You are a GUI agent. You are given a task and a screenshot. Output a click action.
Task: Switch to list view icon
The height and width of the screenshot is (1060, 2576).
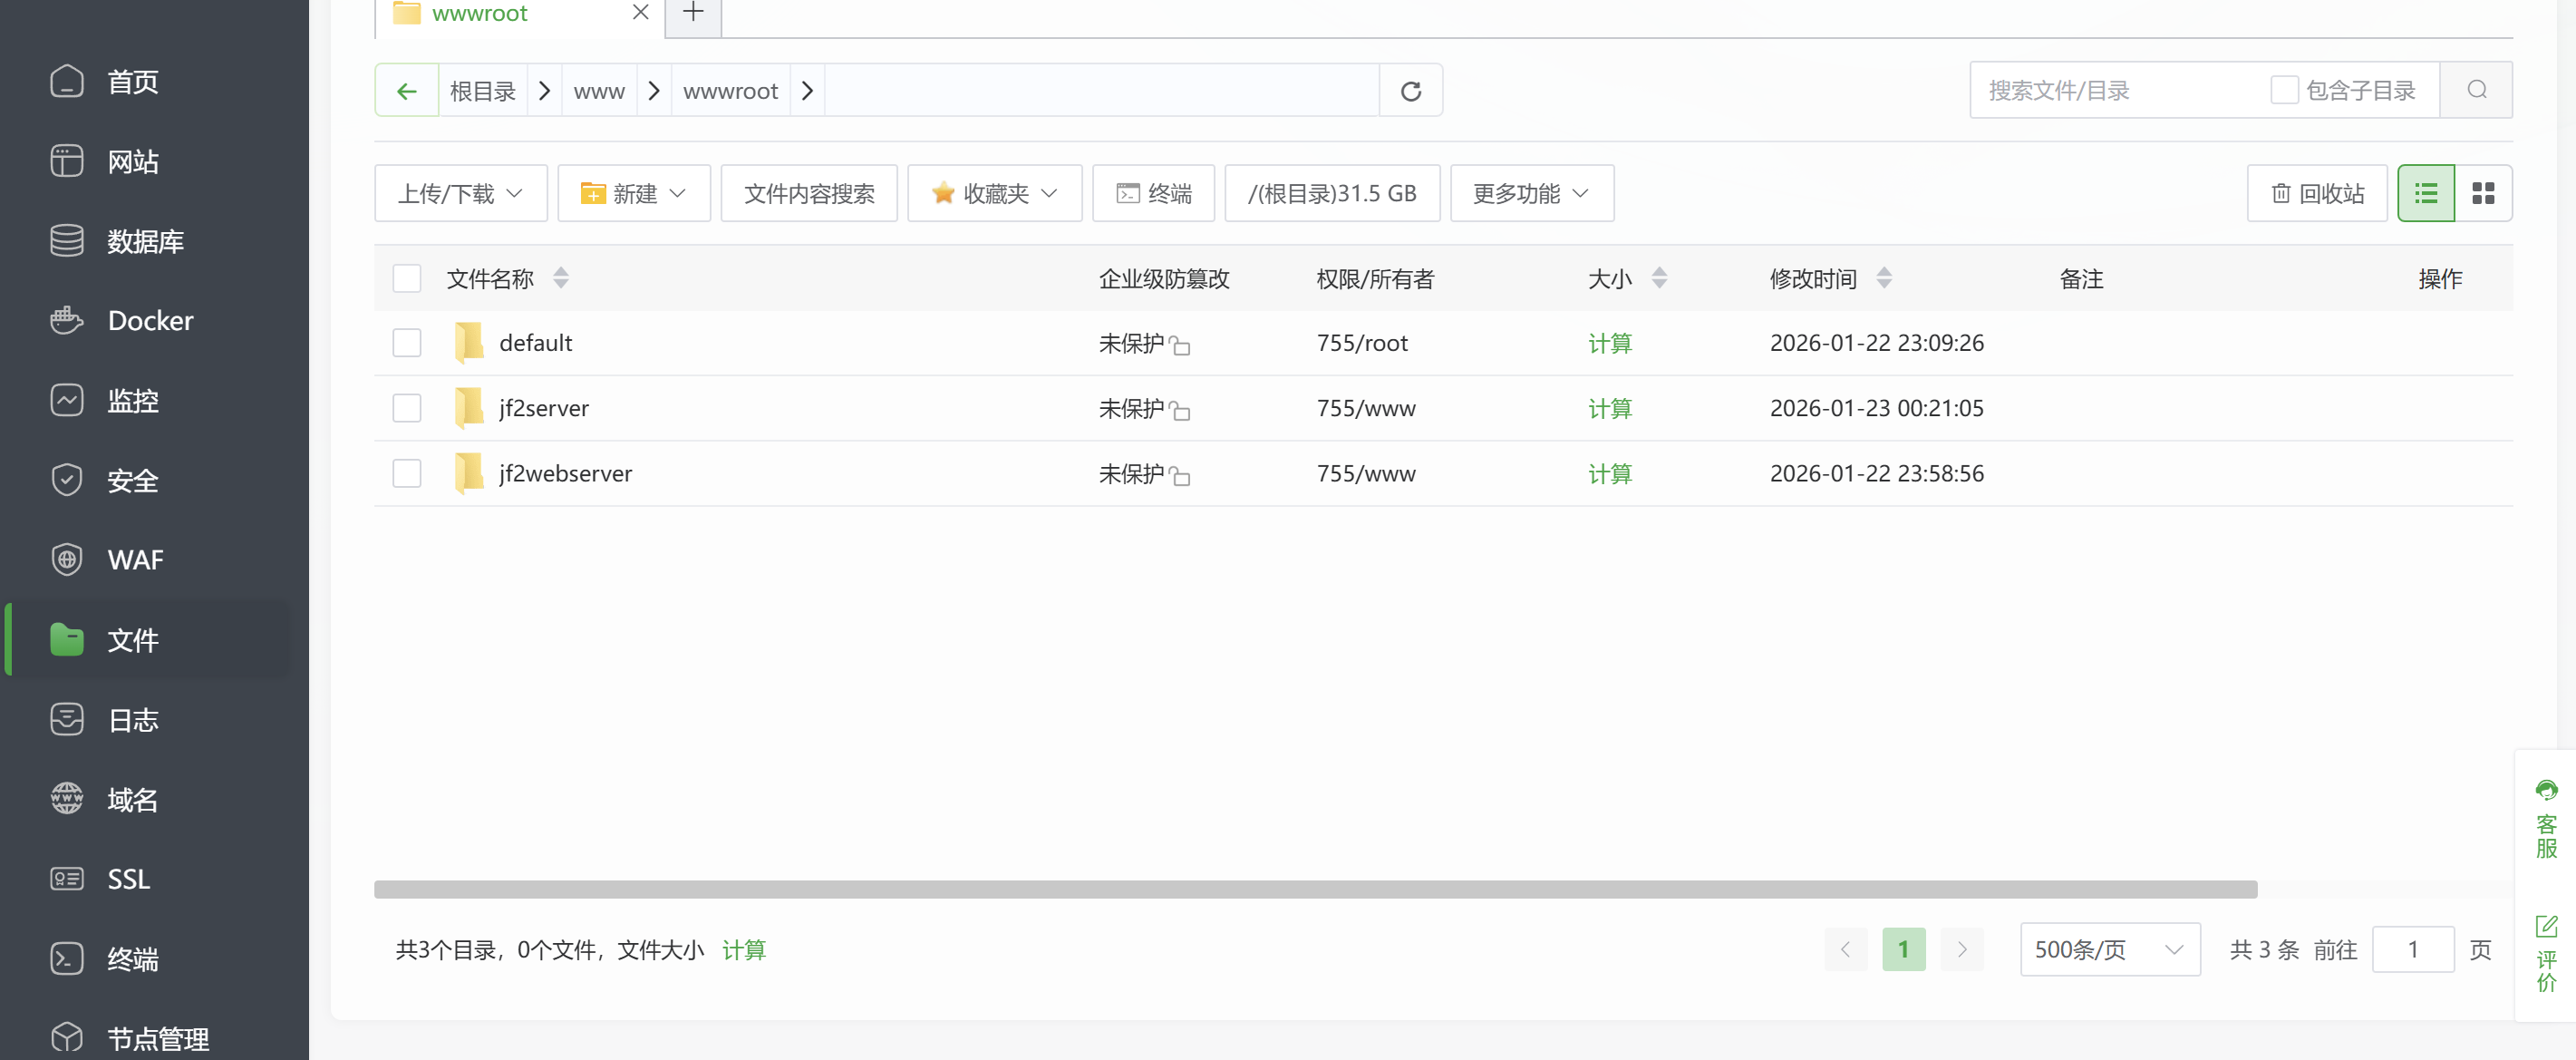pos(2425,193)
